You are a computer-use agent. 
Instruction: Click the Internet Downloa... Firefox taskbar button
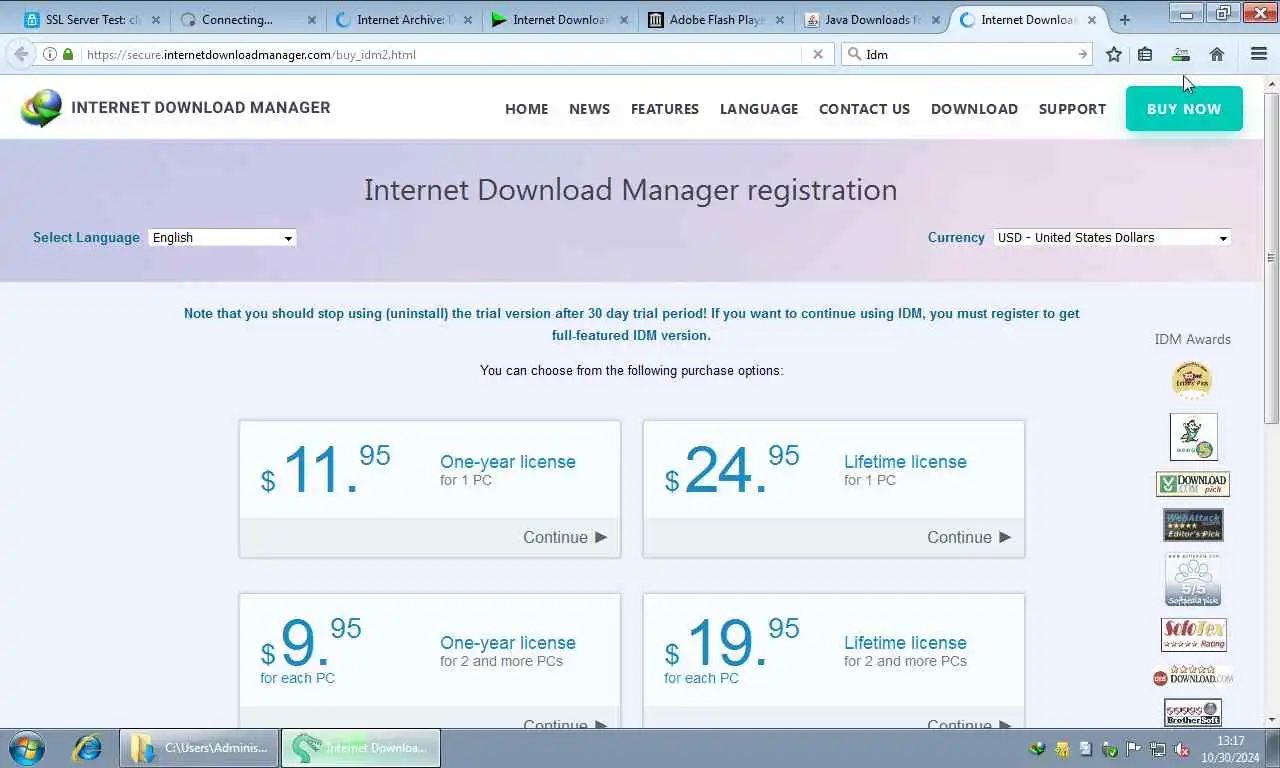coord(361,748)
